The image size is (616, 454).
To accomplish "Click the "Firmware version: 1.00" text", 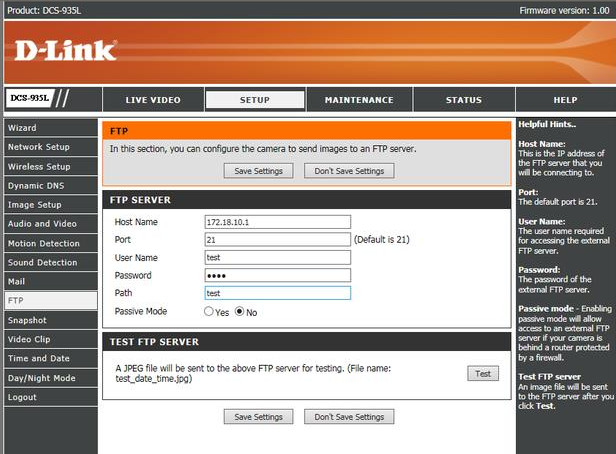I will [x=564, y=11].
